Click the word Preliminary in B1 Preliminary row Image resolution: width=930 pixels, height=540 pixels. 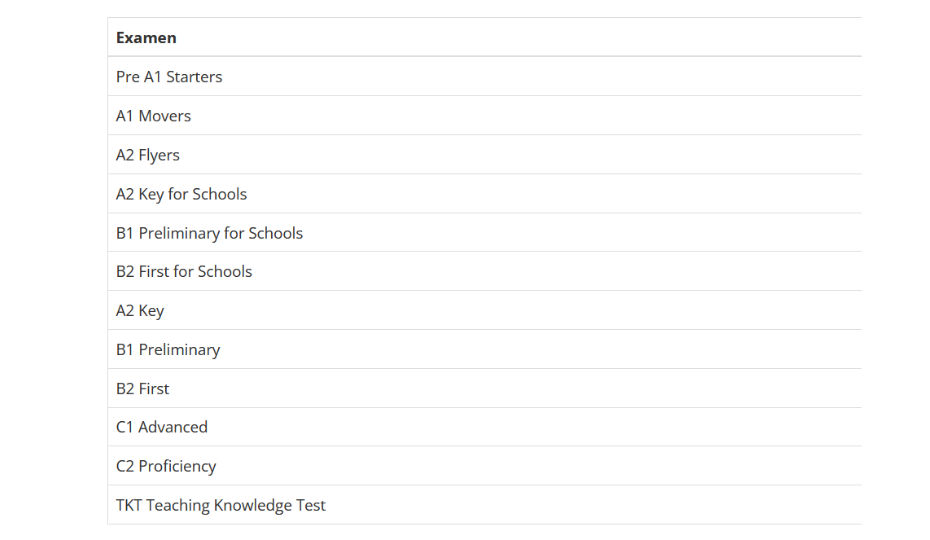pos(179,350)
